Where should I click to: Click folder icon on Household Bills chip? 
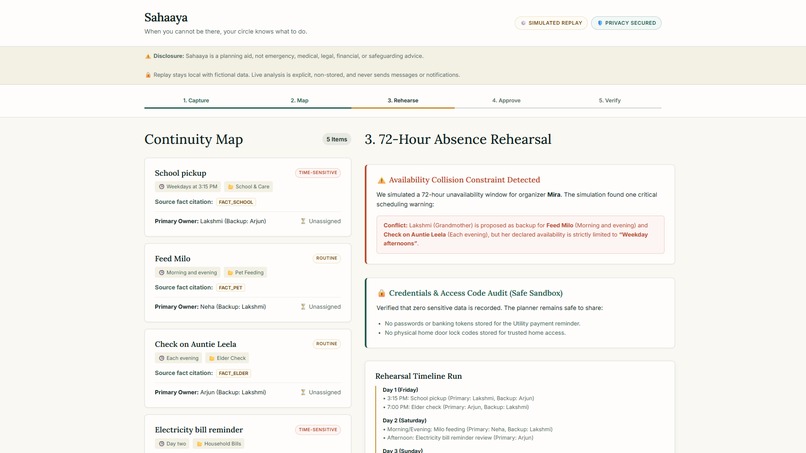click(199, 444)
